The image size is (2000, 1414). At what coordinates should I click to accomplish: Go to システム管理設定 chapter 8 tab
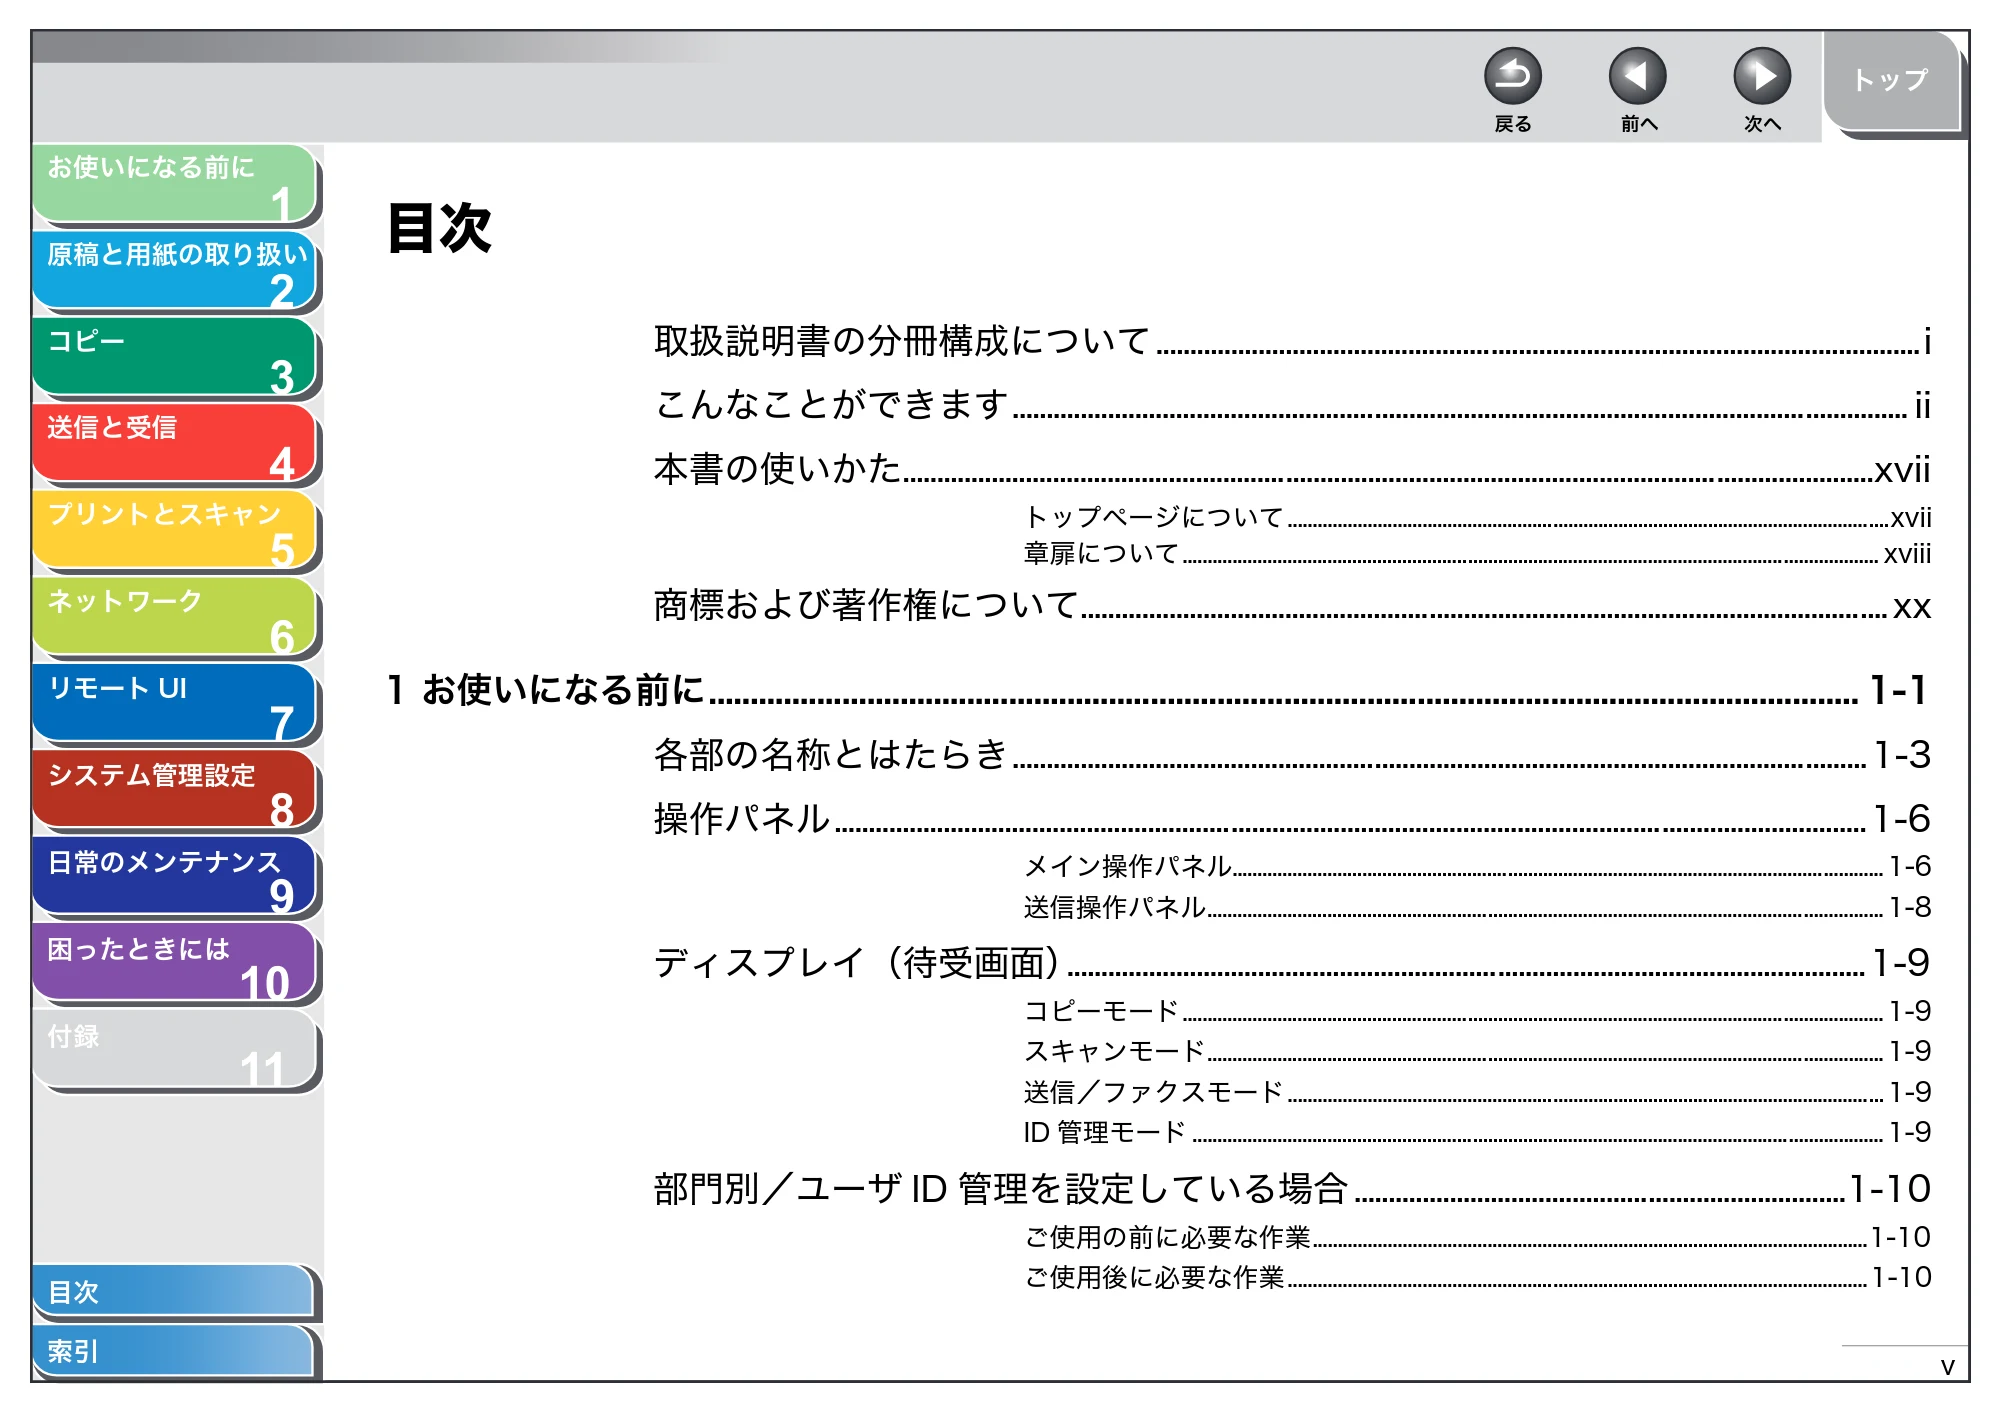pyautogui.click(x=175, y=790)
